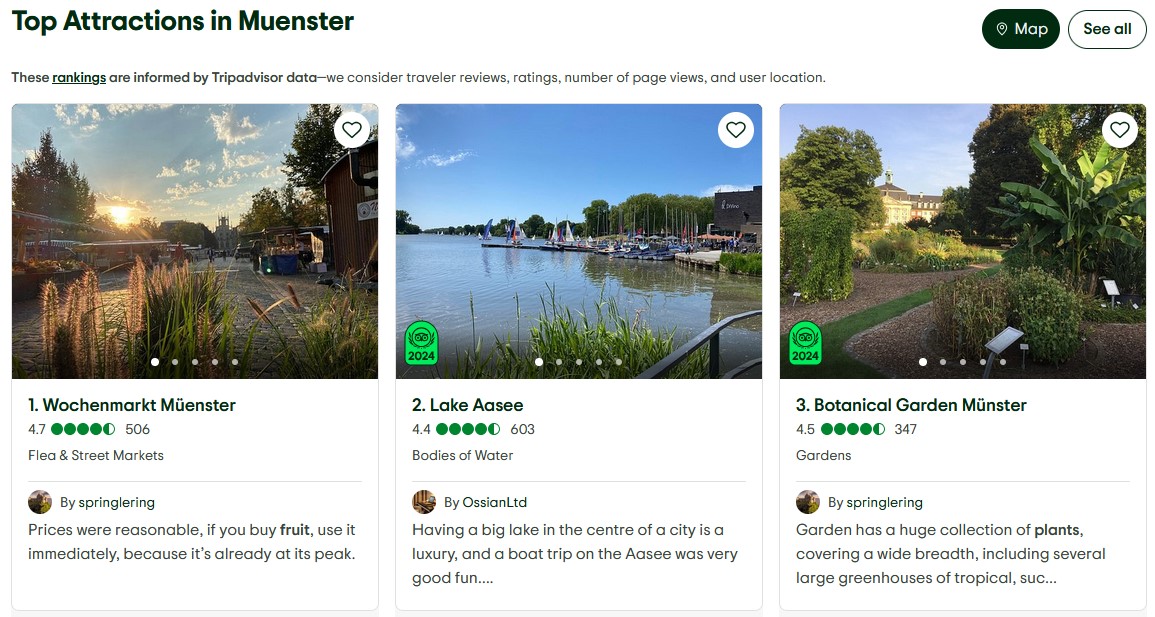This screenshot has height=617, width=1155.
Task: Open the rankings link
Action: pyautogui.click(x=79, y=77)
